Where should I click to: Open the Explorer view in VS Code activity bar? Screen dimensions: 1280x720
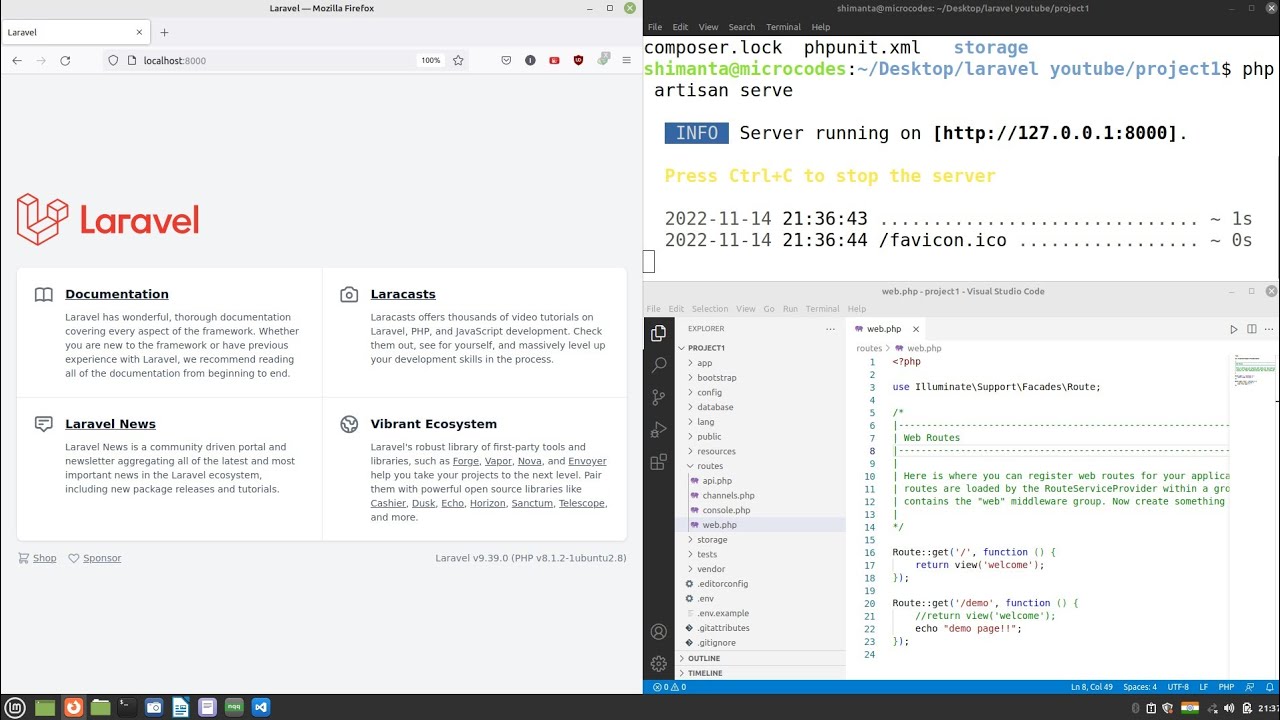click(x=658, y=334)
